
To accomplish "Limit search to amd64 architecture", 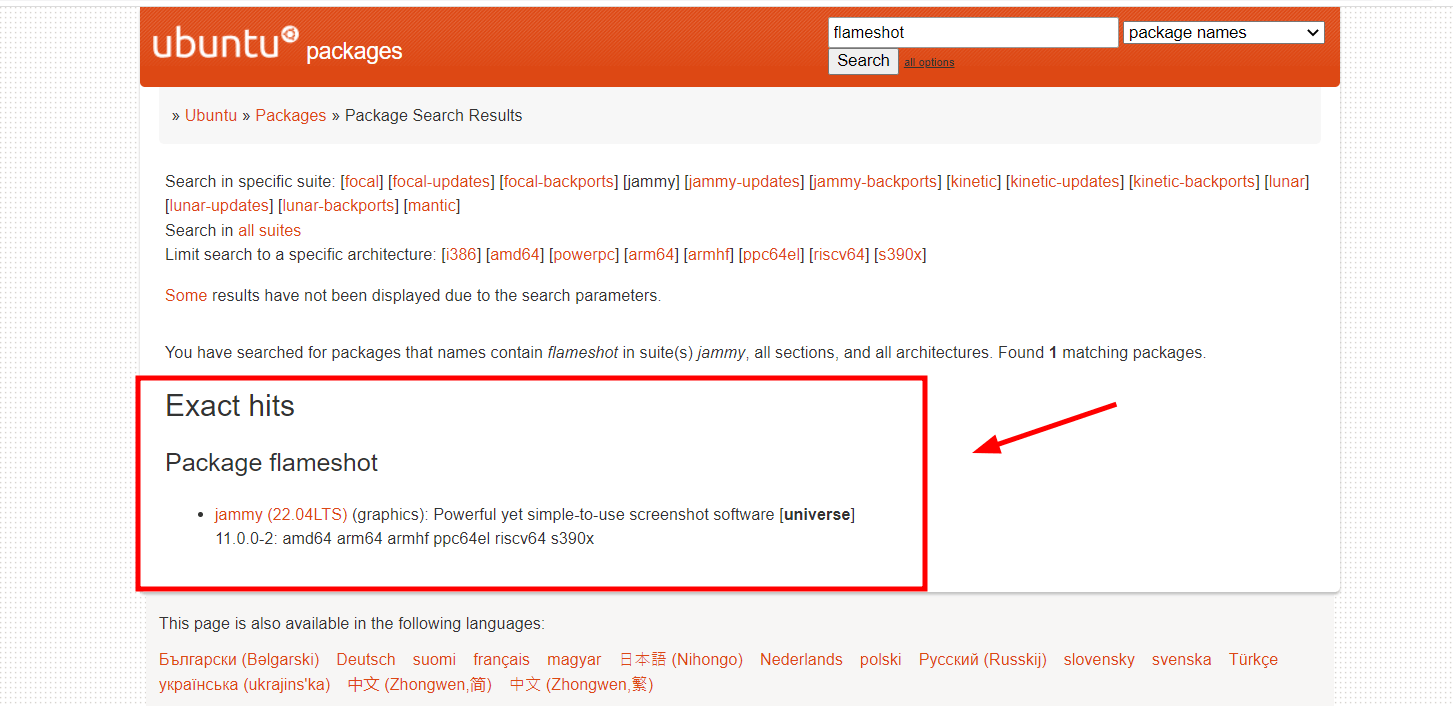I will tap(515, 254).
